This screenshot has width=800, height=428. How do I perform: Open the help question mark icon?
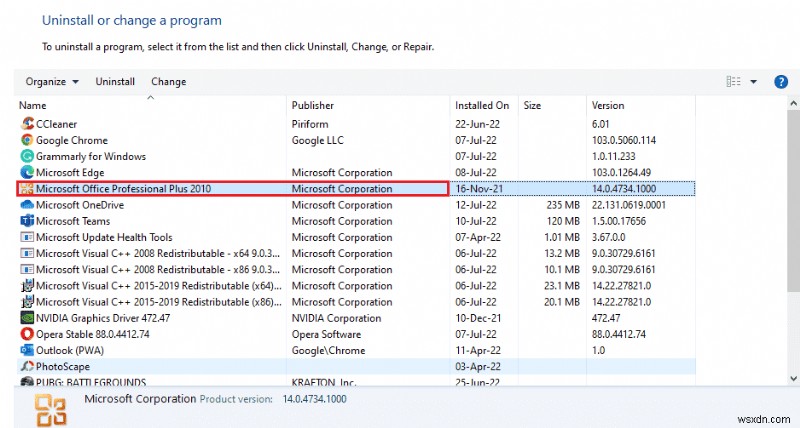[x=782, y=81]
